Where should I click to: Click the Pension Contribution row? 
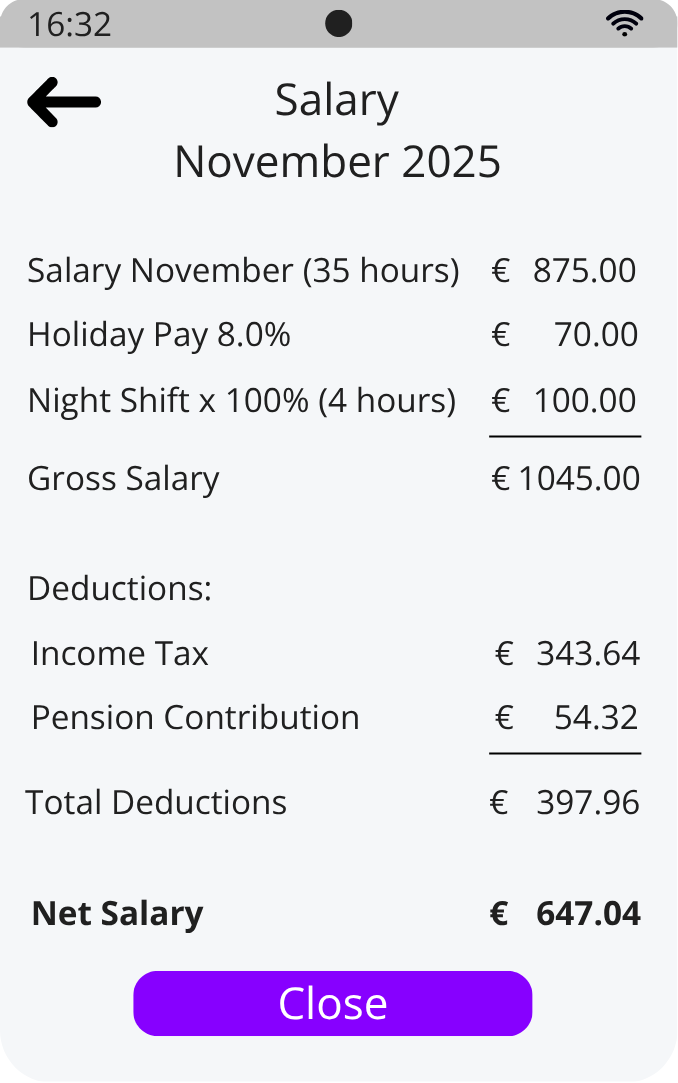tap(195, 717)
